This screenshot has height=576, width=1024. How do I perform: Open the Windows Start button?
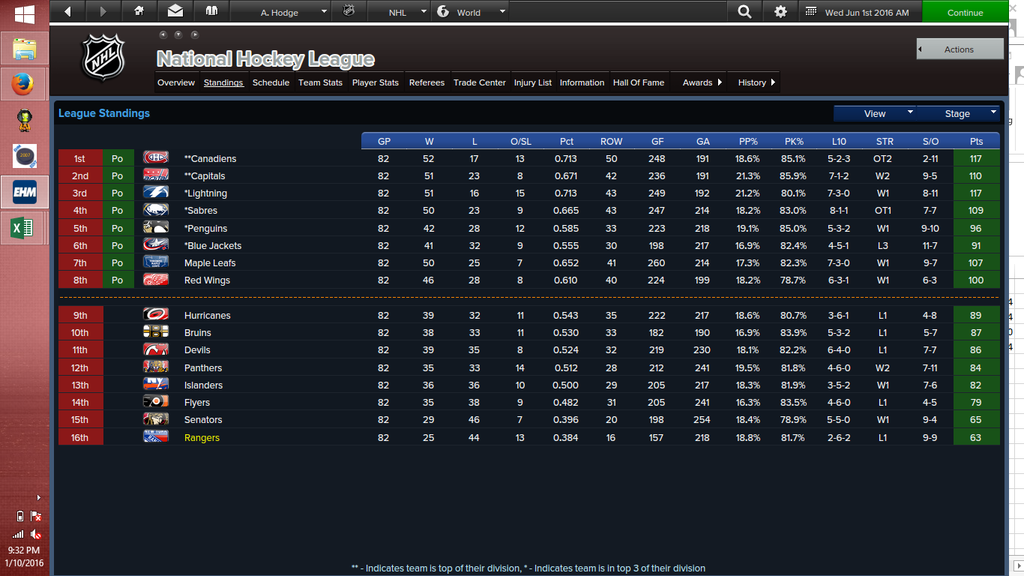(24, 14)
